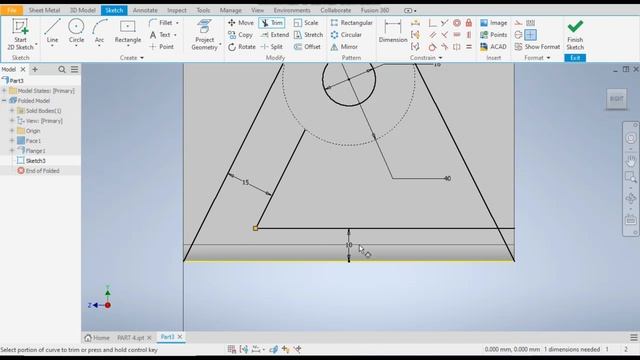This screenshot has width=640, height=360.
Task: Click Mirror pattern tool
Action: pyautogui.click(x=344, y=47)
